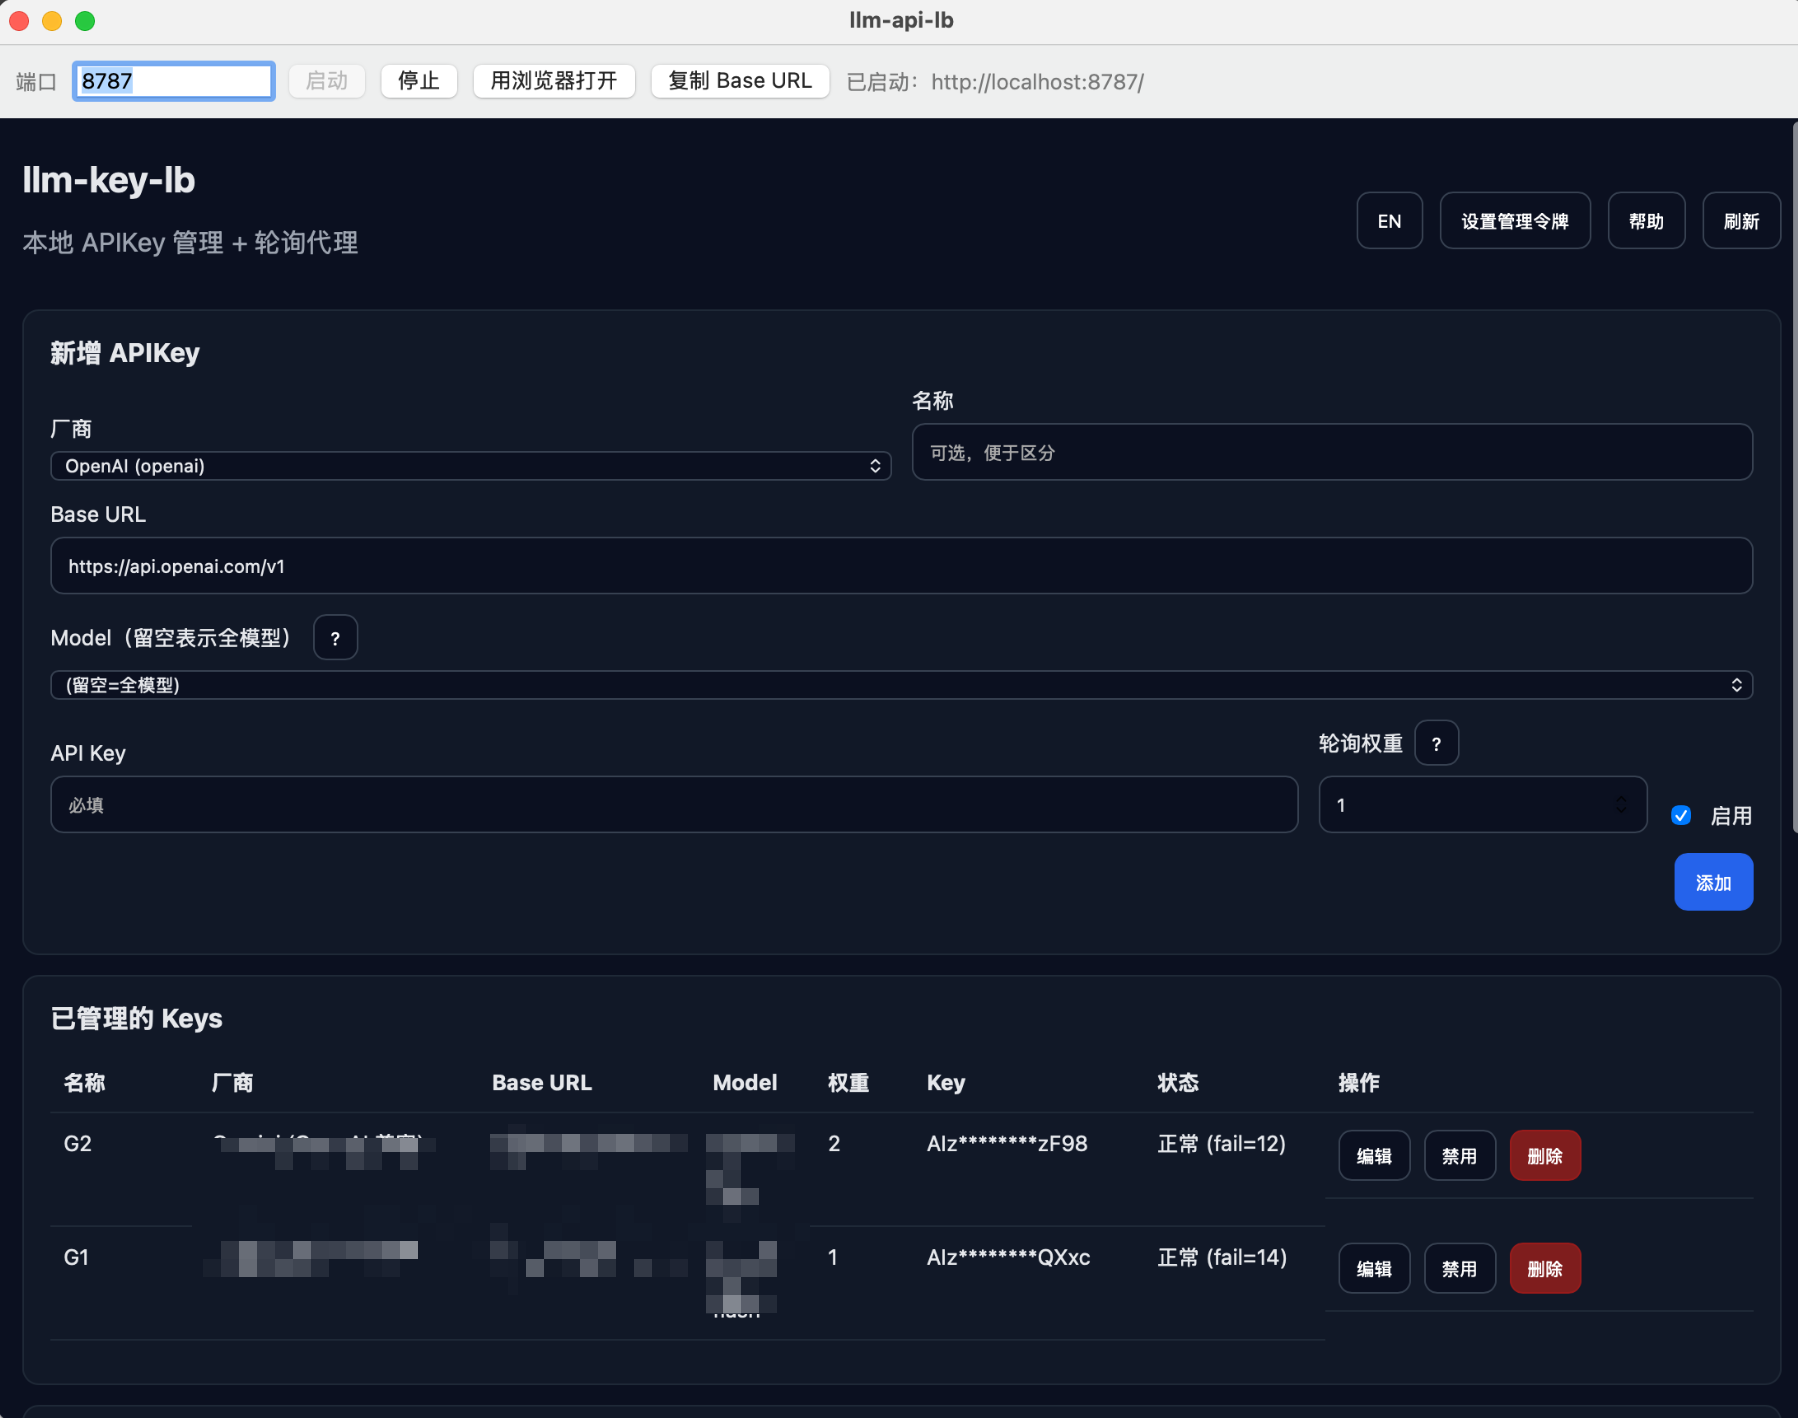Open the 厂商 vendor dropdown
Screen dimensions: 1798x1418
click(x=470, y=465)
